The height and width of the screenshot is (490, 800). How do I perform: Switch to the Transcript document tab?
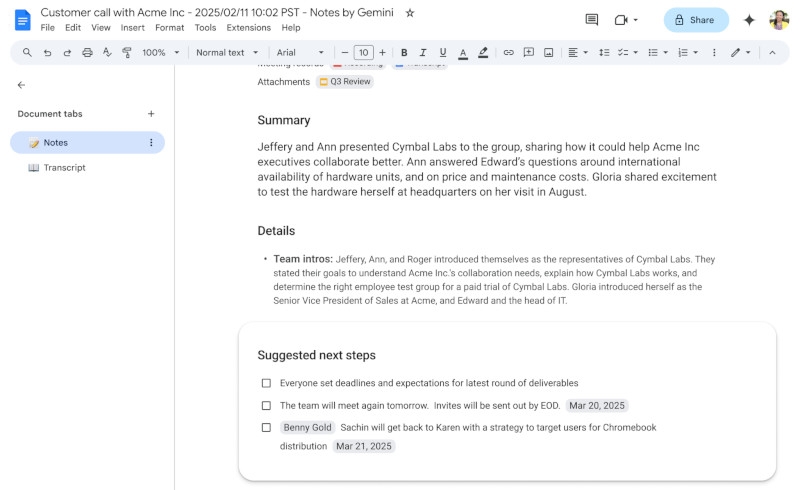[x=64, y=168]
